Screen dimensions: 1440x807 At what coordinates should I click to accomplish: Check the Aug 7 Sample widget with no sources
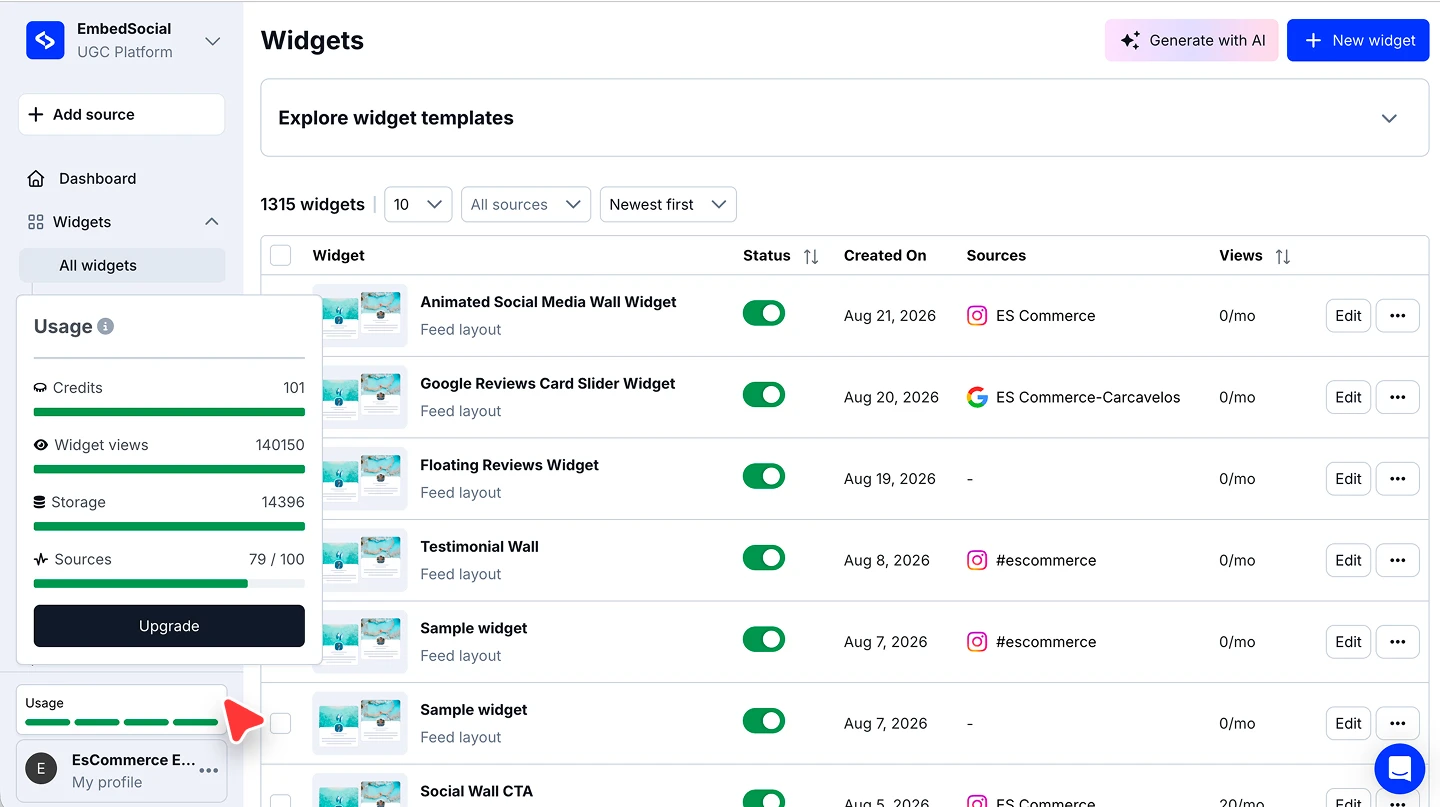tap(281, 723)
